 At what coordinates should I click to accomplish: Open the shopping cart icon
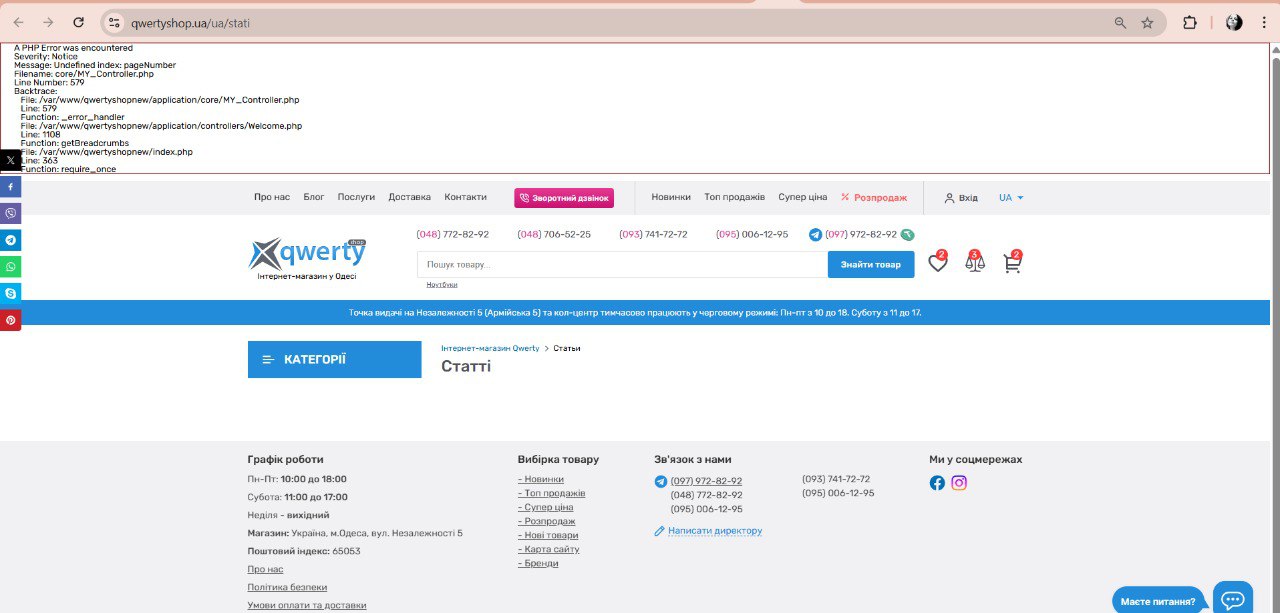tap(1012, 263)
